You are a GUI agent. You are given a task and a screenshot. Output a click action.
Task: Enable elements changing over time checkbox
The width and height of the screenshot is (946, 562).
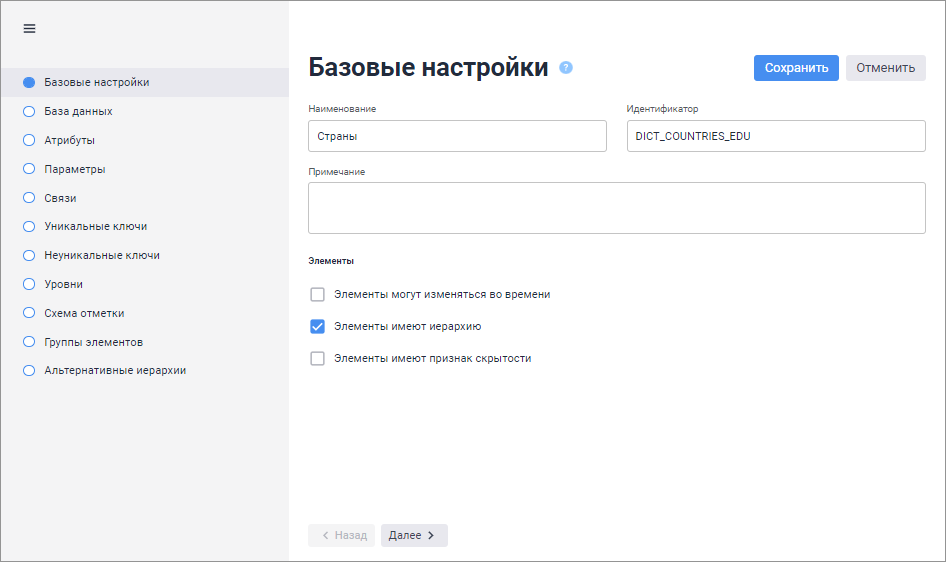318,295
